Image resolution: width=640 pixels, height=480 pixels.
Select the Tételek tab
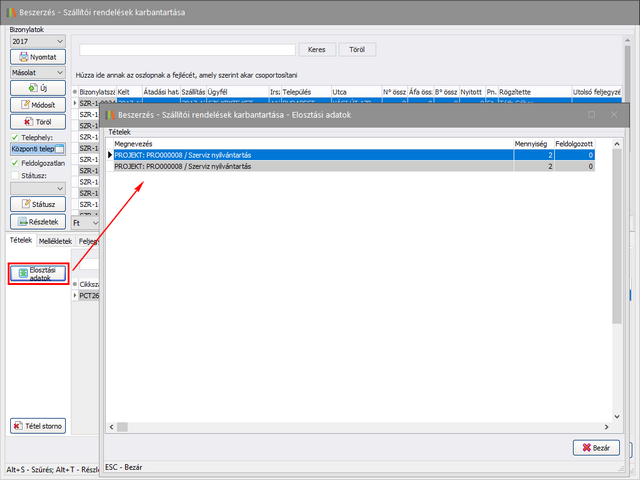coord(20,241)
